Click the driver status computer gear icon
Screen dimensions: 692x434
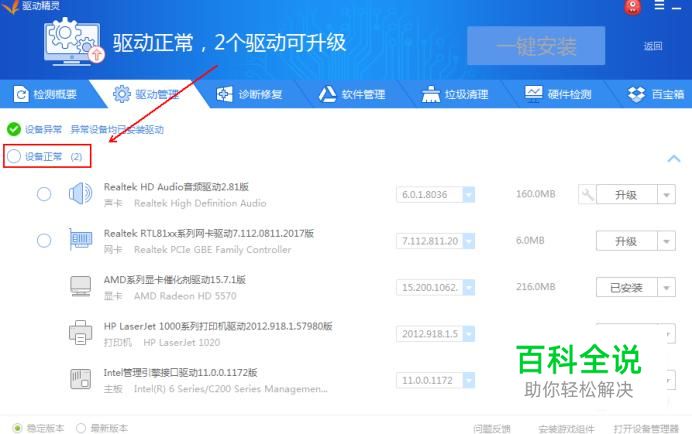(x=73, y=42)
